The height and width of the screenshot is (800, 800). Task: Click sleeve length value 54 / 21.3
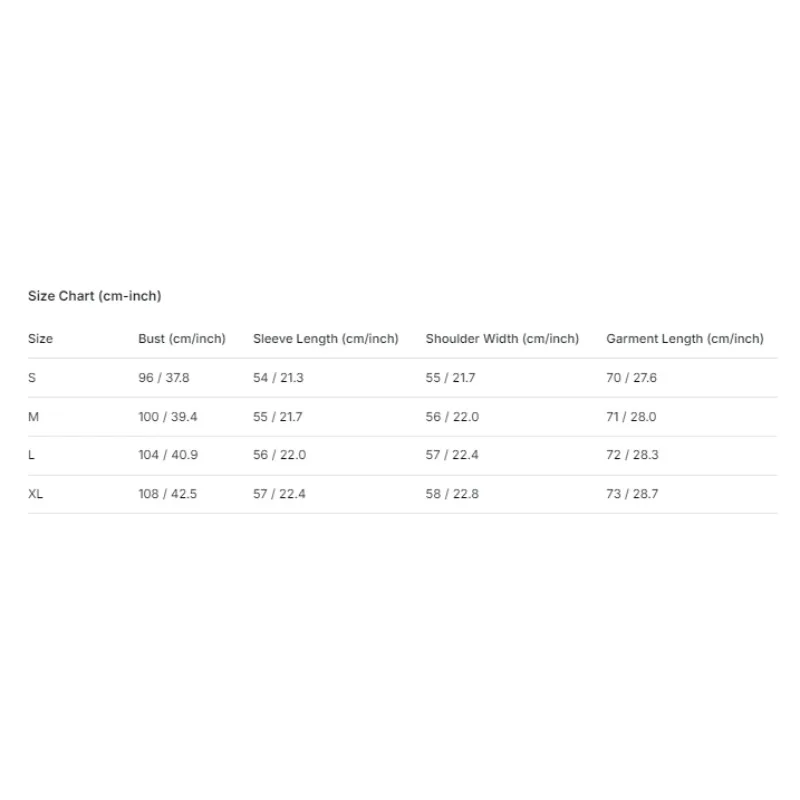tap(278, 378)
